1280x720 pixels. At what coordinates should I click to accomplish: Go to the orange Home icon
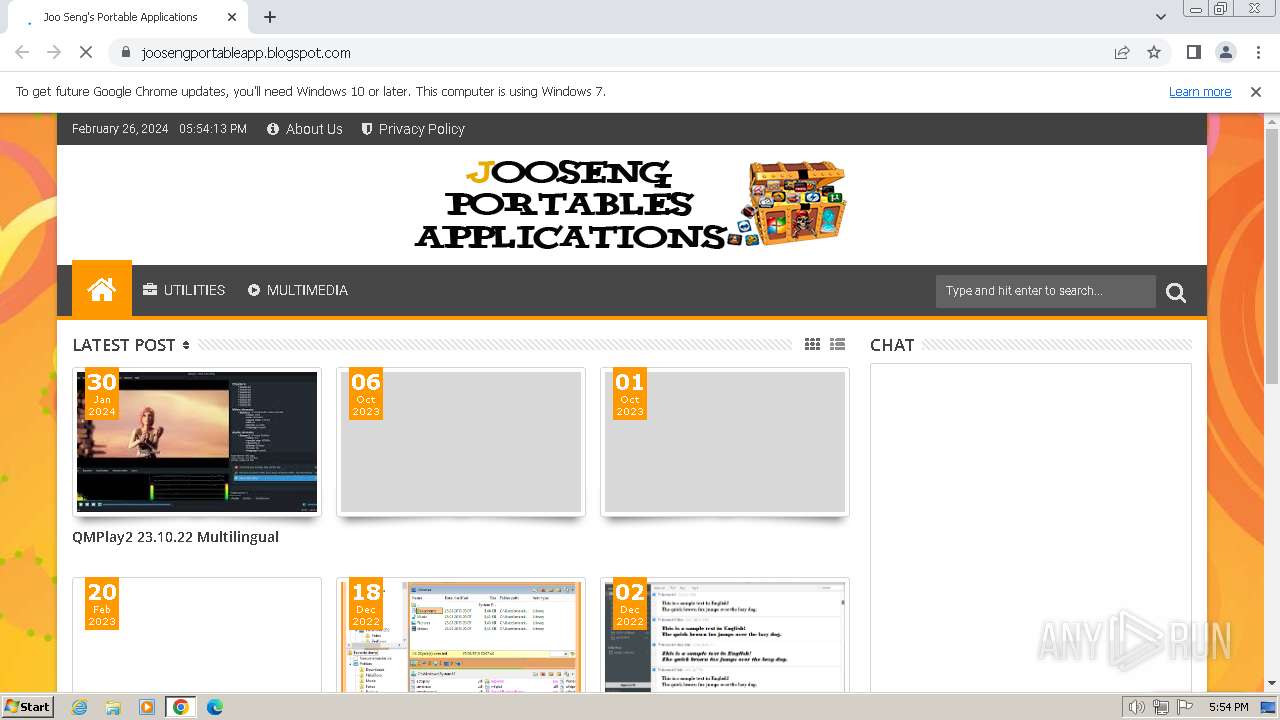click(102, 290)
